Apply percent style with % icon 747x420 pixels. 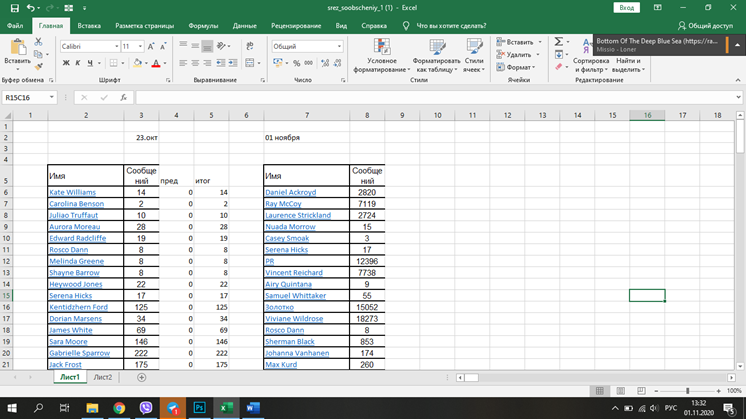click(296, 63)
